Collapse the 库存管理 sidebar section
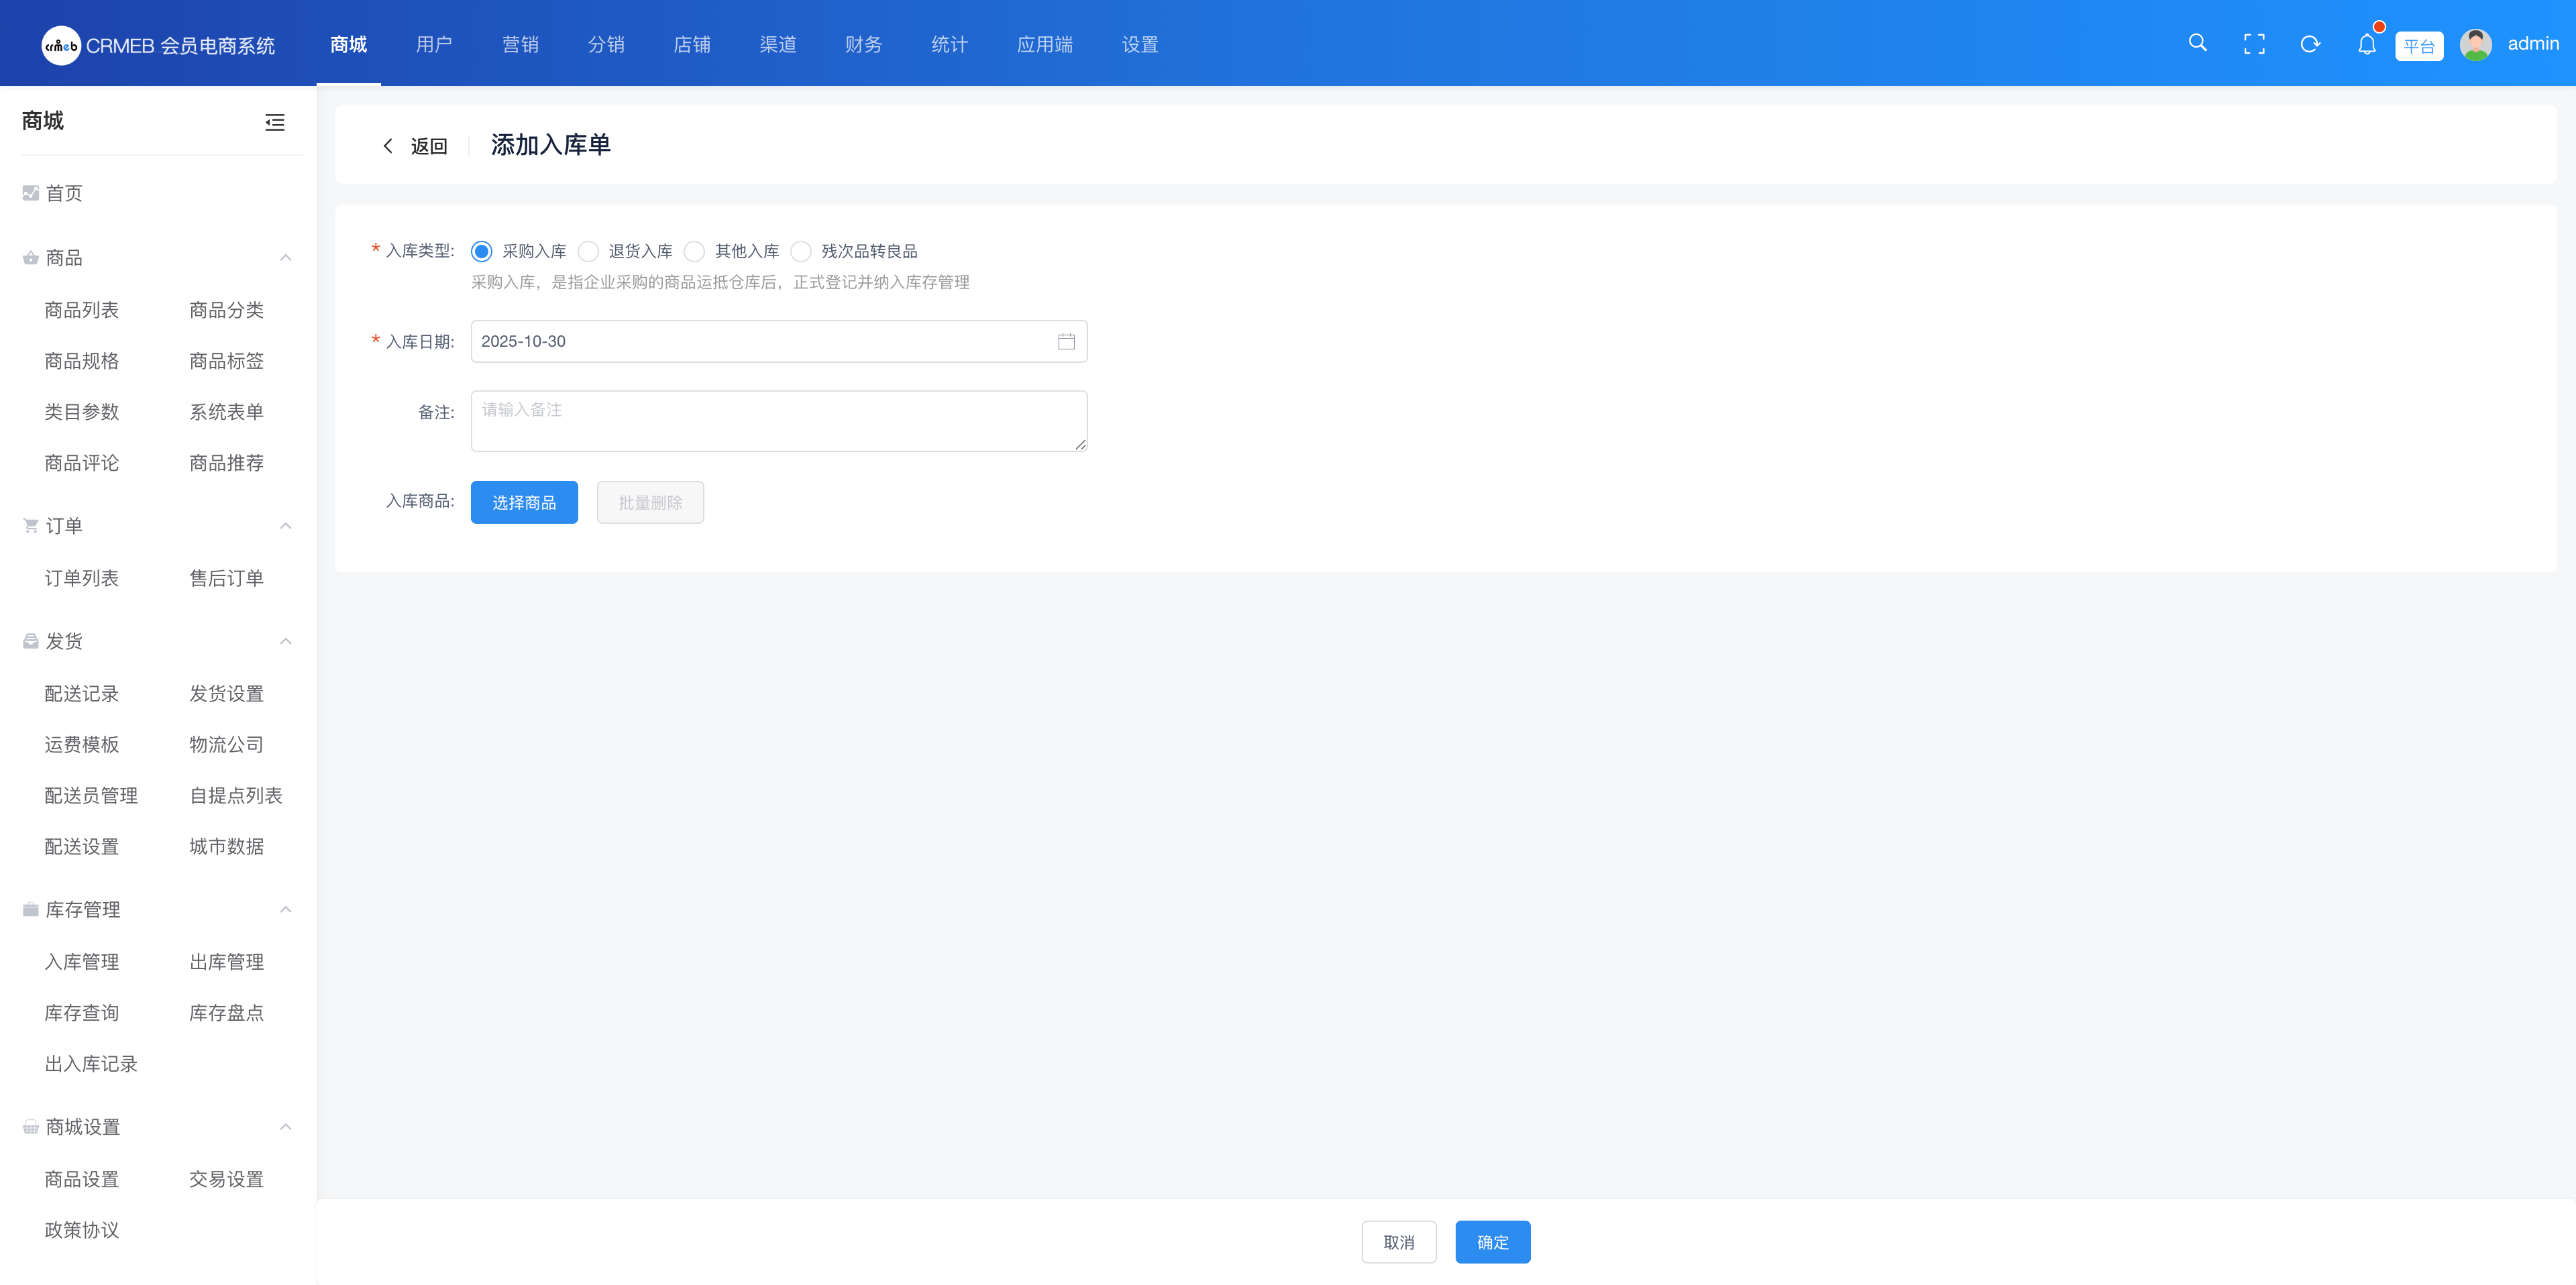Image resolution: width=2576 pixels, height=1285 pixels. pyautogui.click(x=285, y=910)
